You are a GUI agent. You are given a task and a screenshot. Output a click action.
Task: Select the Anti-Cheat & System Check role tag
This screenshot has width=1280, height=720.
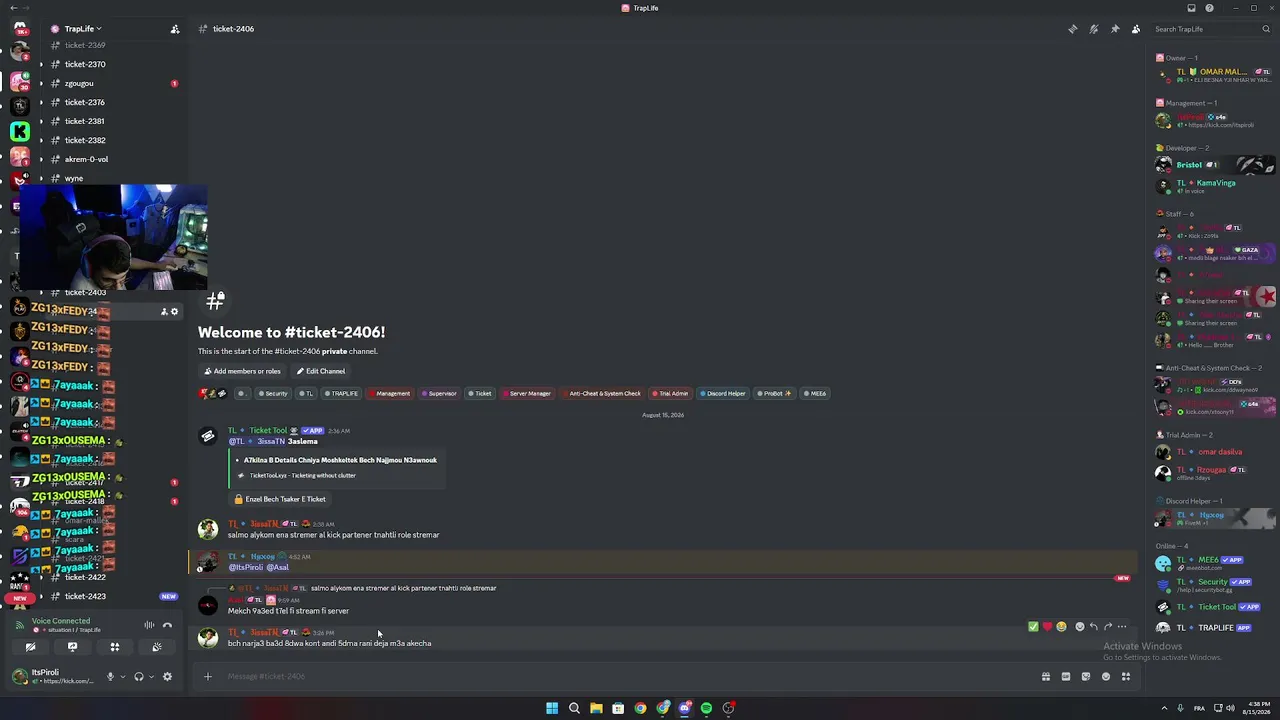pos(601,393)
